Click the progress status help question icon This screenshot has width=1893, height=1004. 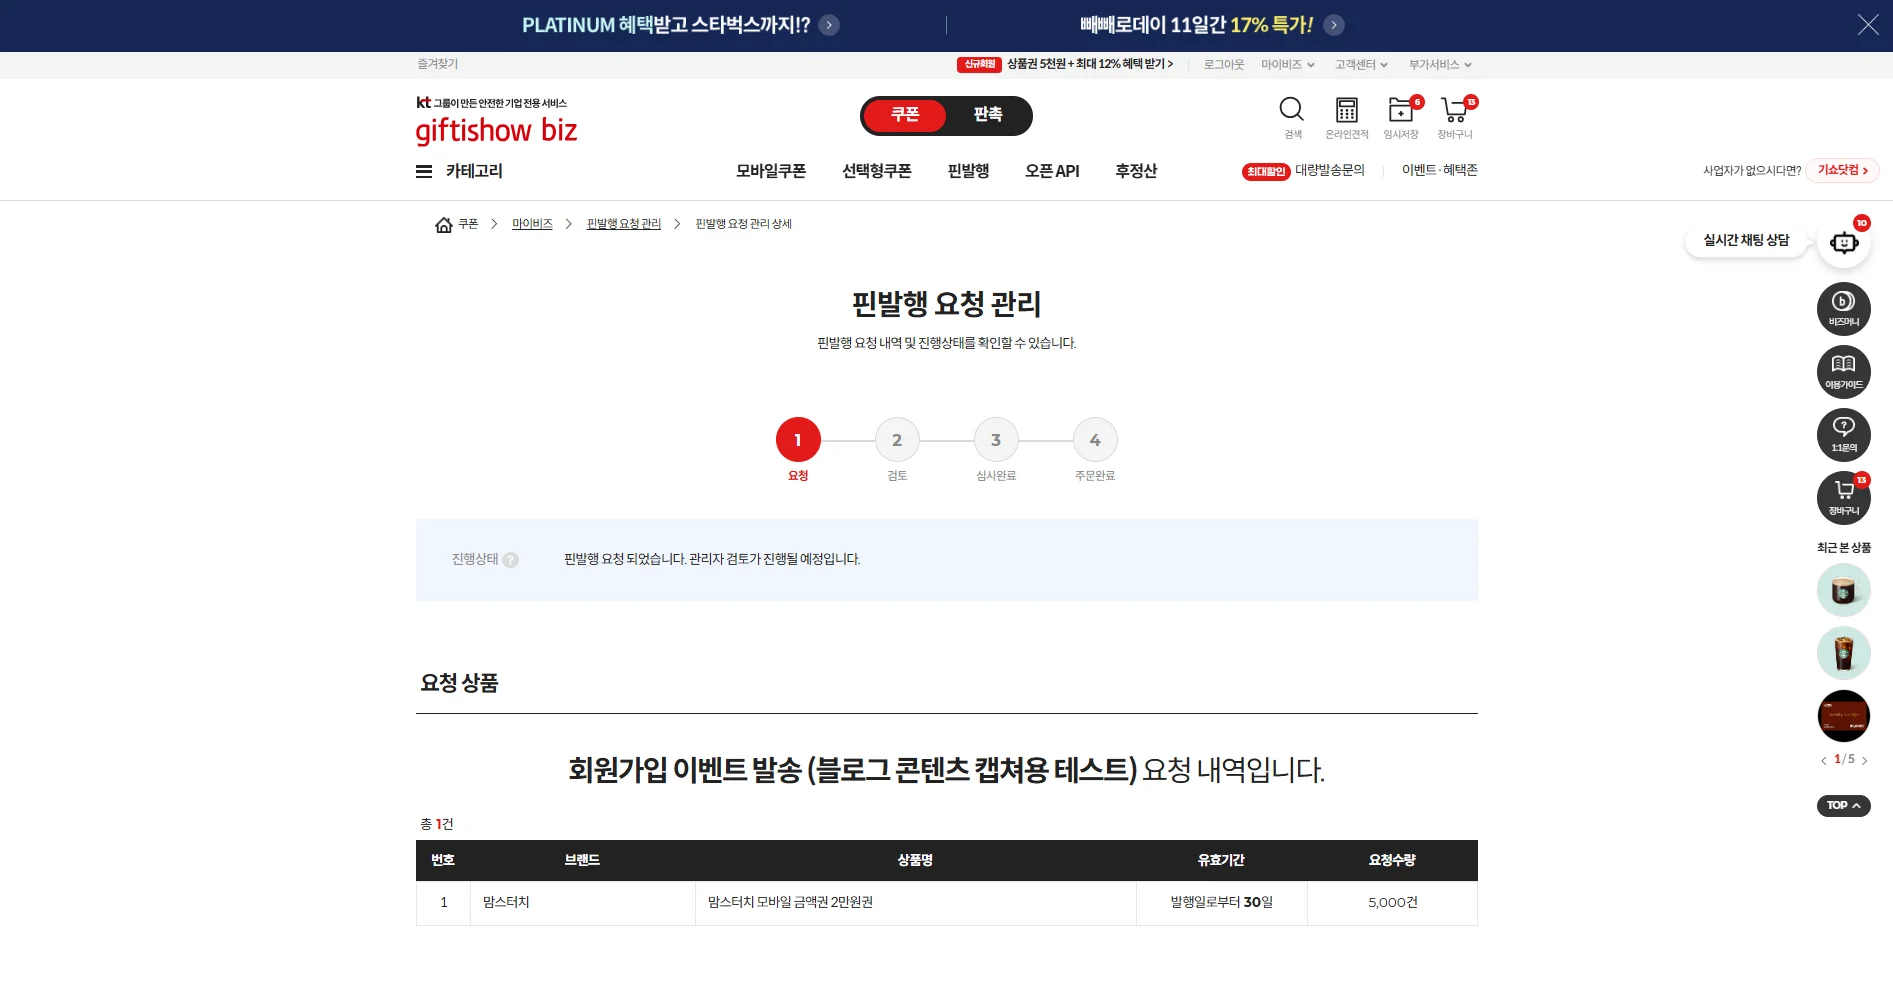[x=510, y=560]
